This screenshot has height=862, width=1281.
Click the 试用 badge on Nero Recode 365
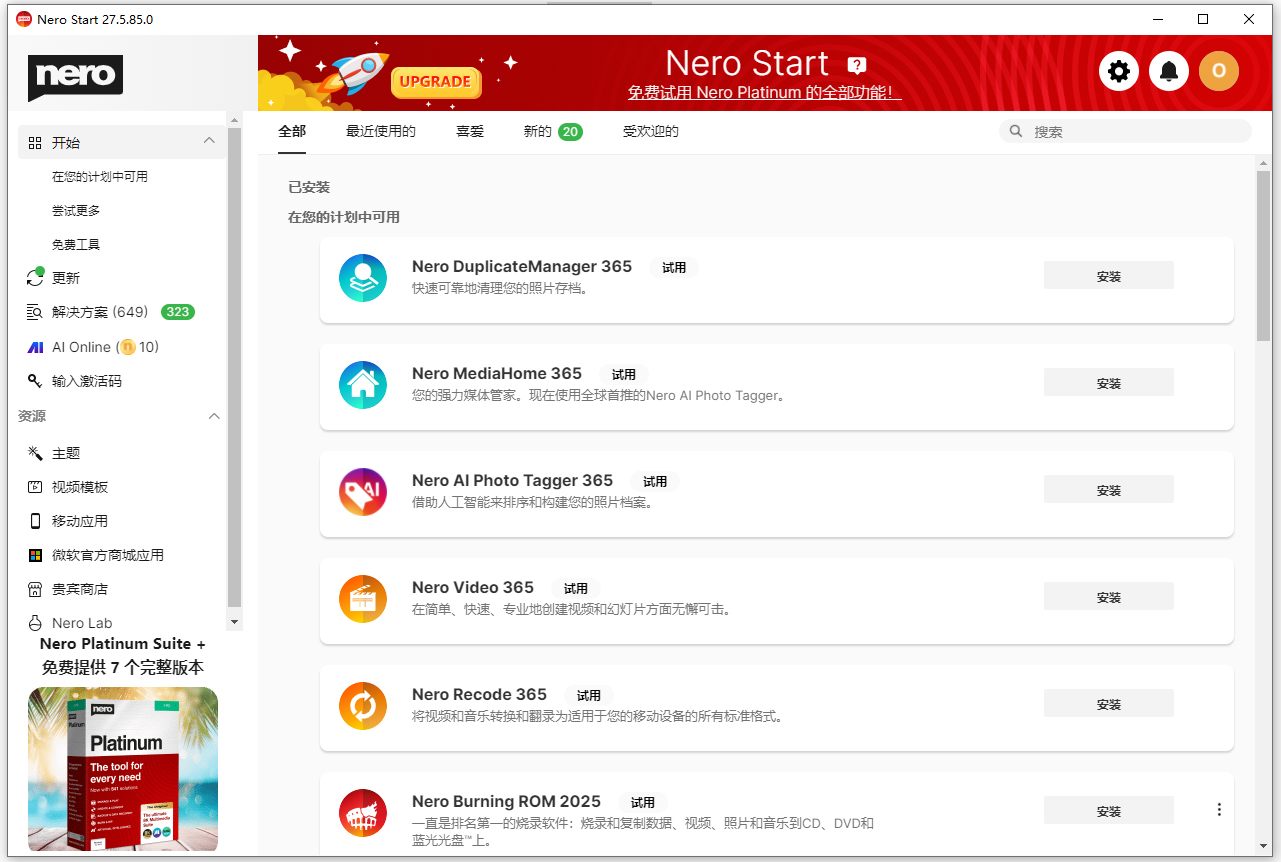coord(589,695)
